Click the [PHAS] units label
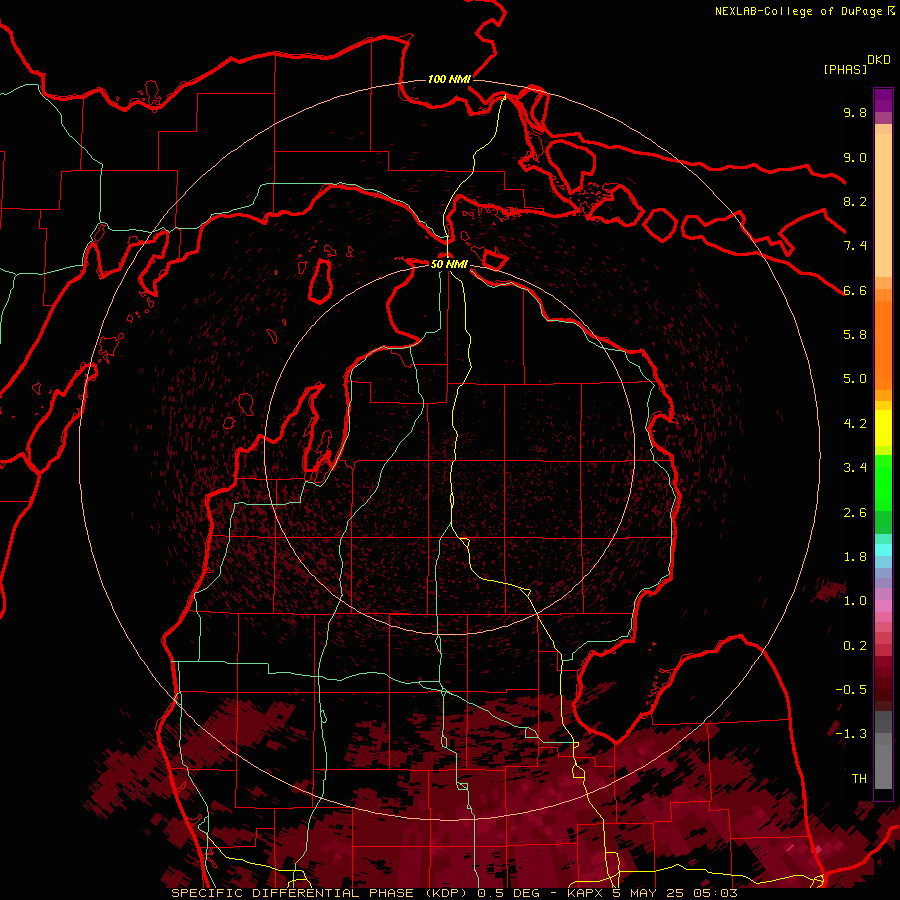Screen dimensions: 900x900 [x=845, y=70]
